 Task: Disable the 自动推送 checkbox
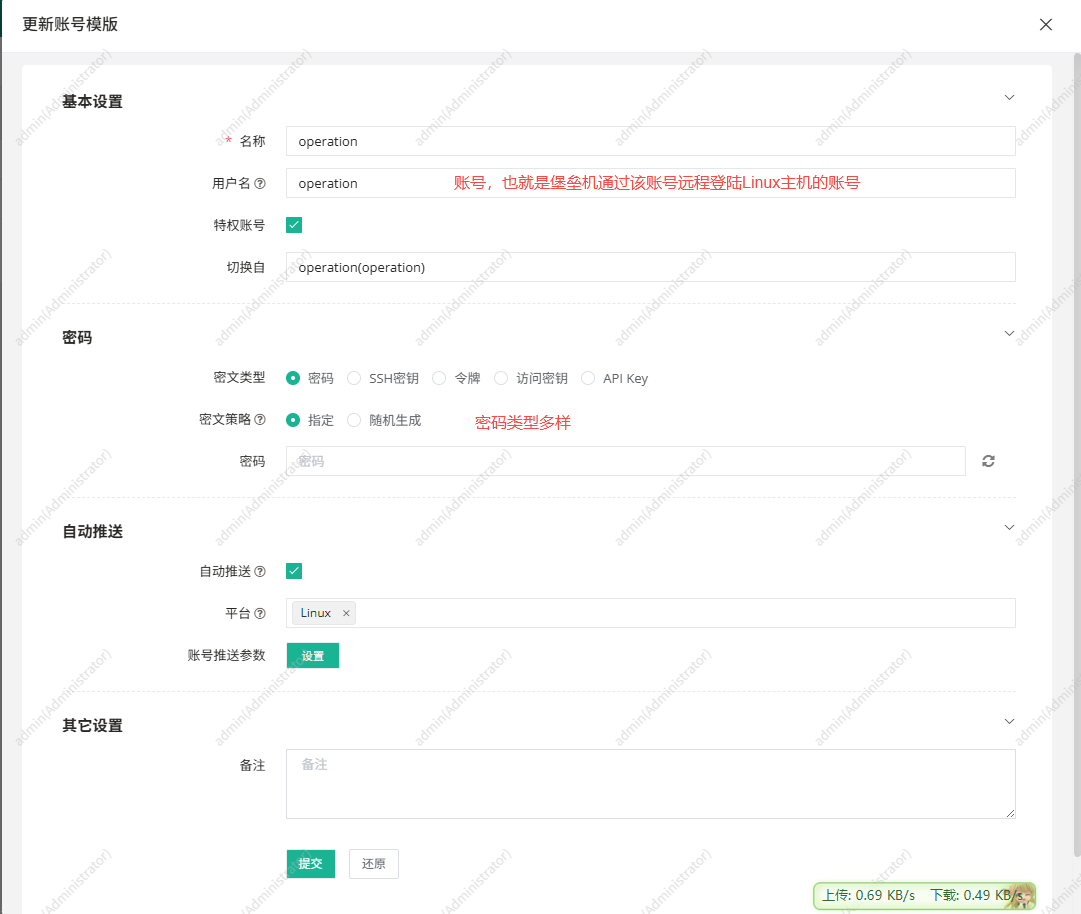point(293,571)
